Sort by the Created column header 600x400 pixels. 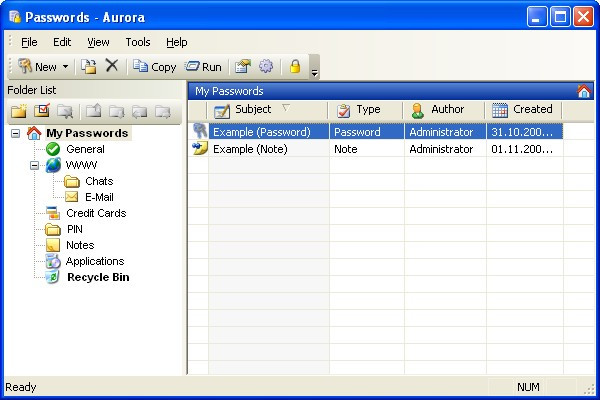(523, 110)
